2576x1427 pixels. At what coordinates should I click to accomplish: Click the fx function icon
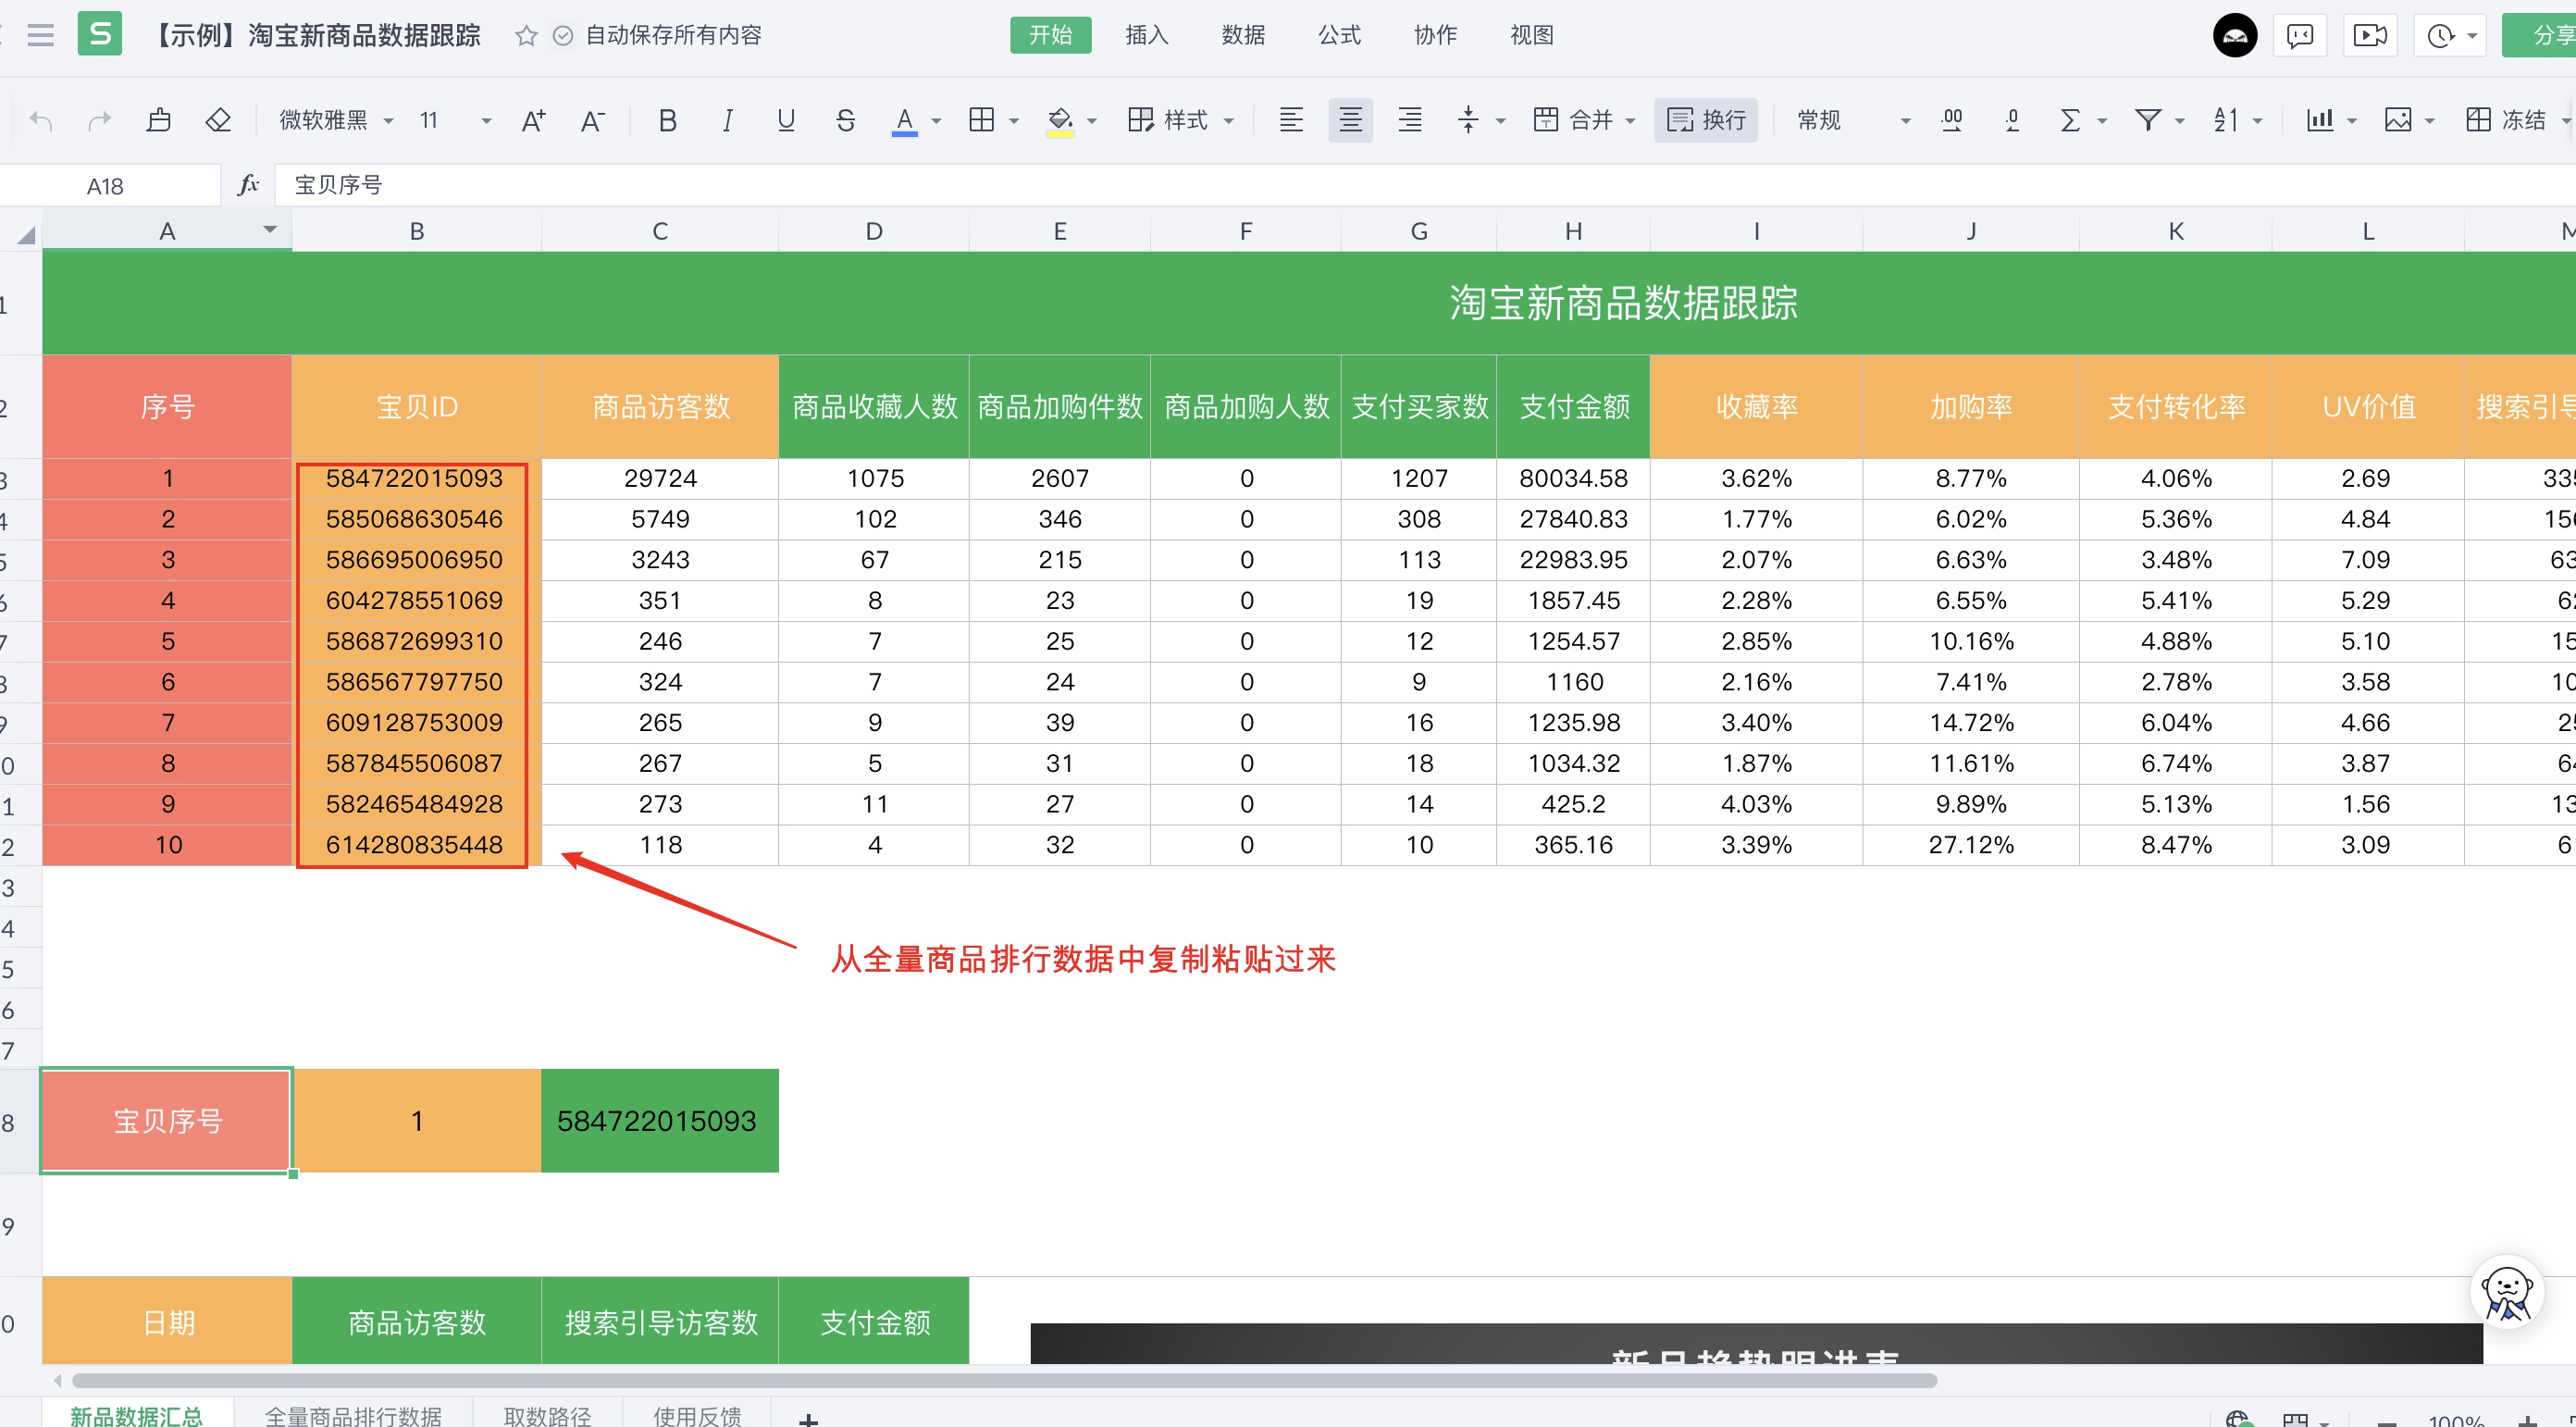247,185
